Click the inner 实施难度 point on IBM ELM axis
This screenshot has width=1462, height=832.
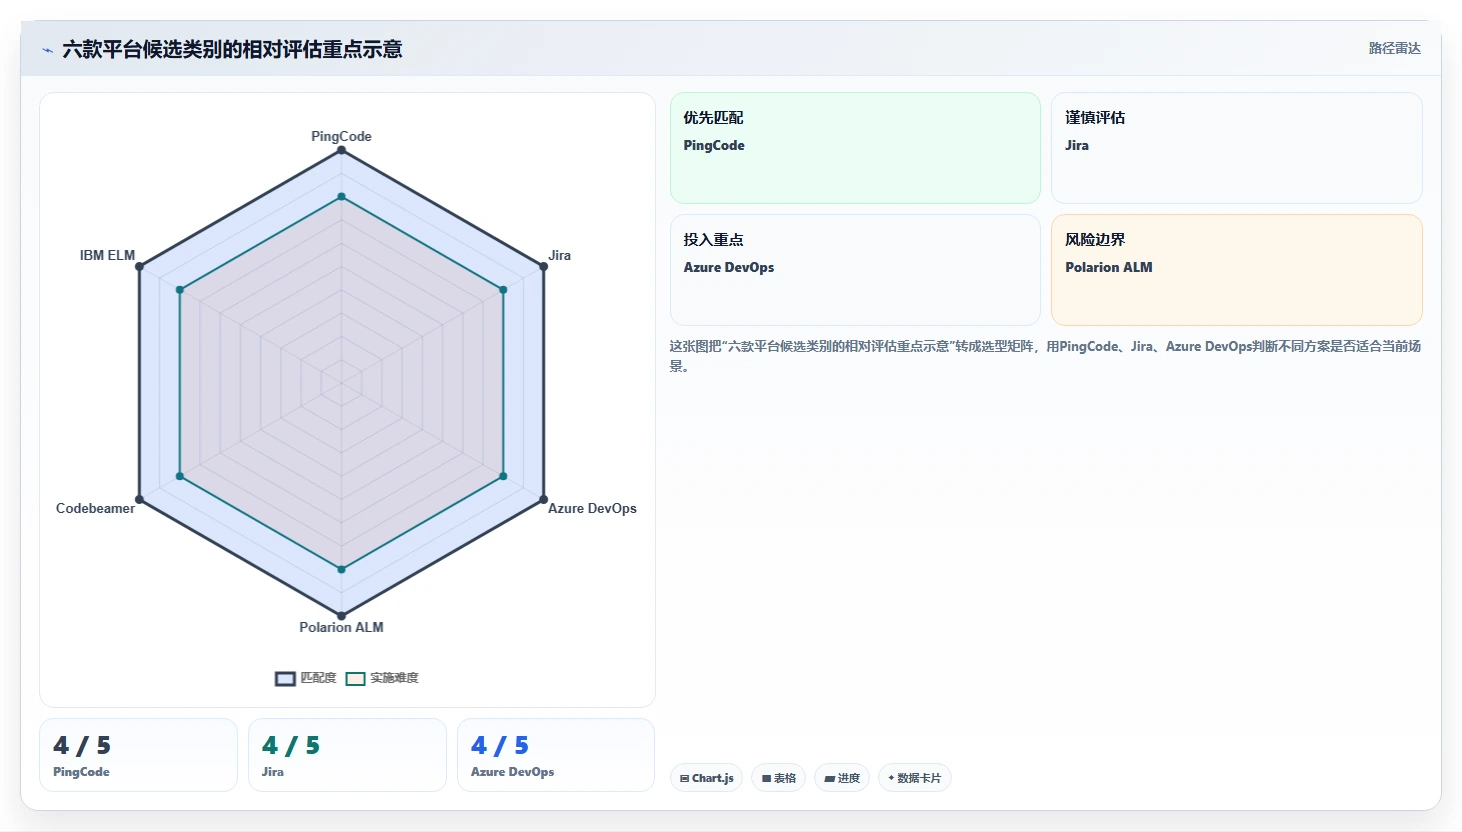[180, 290]
